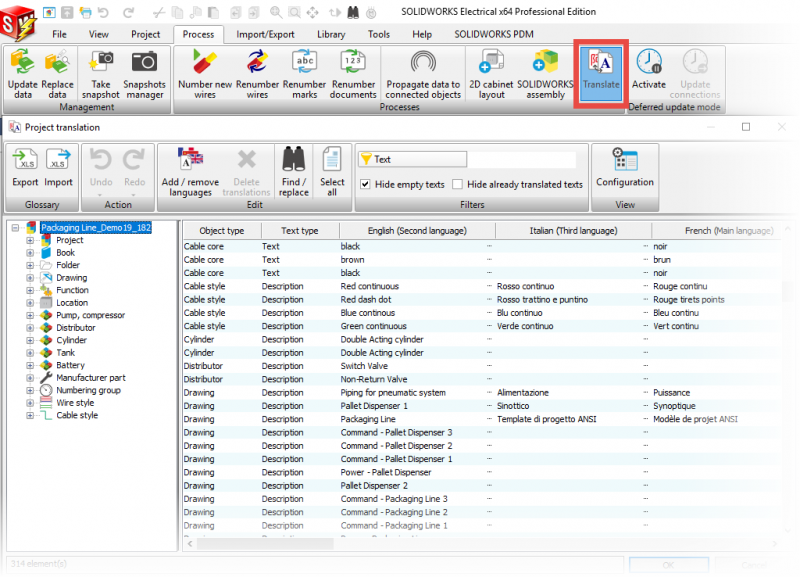The image size is (800, 577).
Task: Expand the Cable style node
Action: pos(30,415)
